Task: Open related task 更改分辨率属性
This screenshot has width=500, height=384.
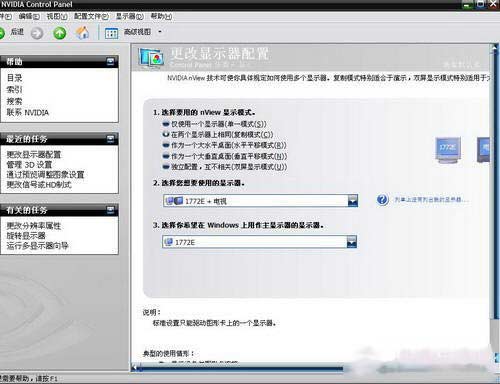Action: point(34,226)
